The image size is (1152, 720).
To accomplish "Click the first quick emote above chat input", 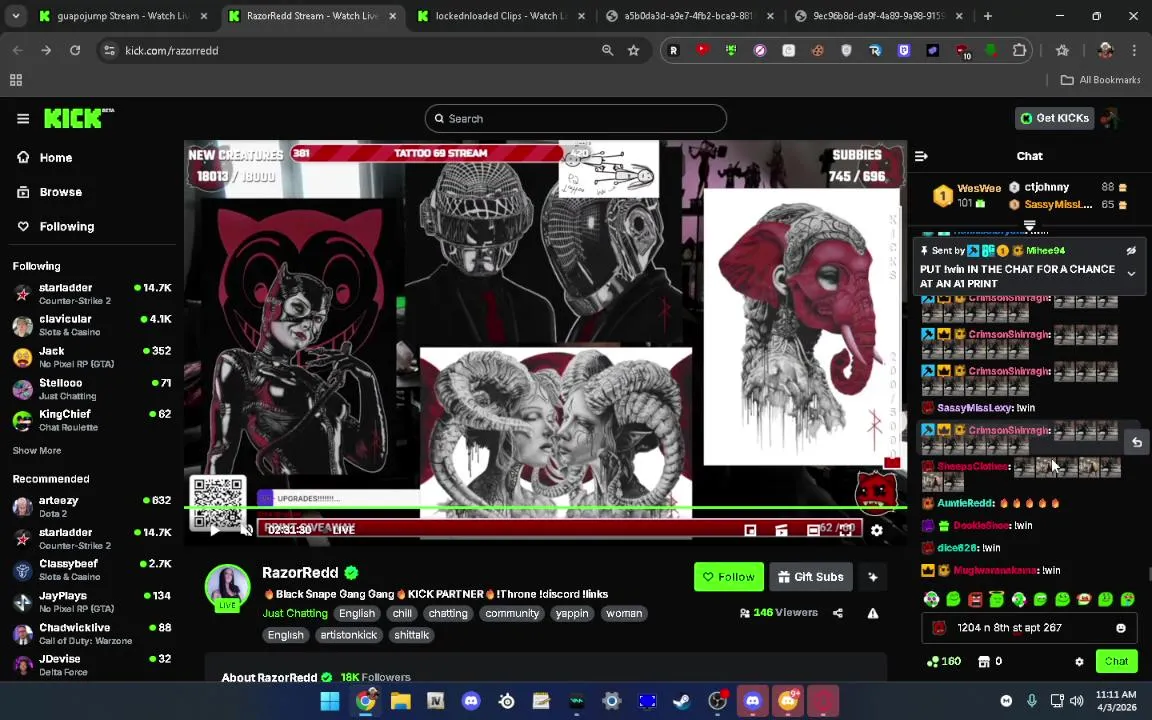I will (x=932, y=599).
